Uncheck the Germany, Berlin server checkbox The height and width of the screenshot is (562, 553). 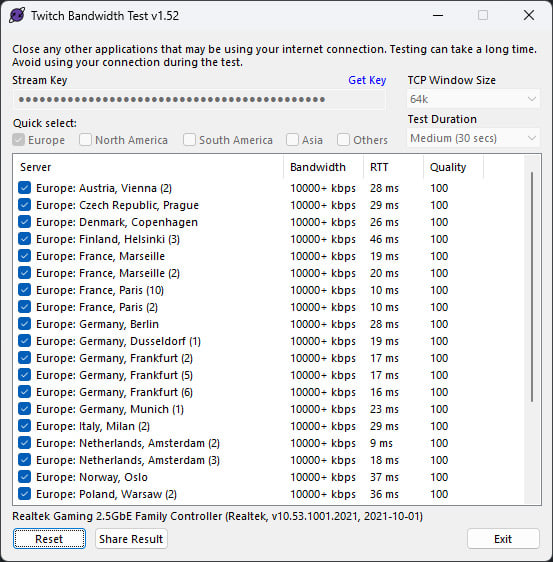click(x=24, y=324)
